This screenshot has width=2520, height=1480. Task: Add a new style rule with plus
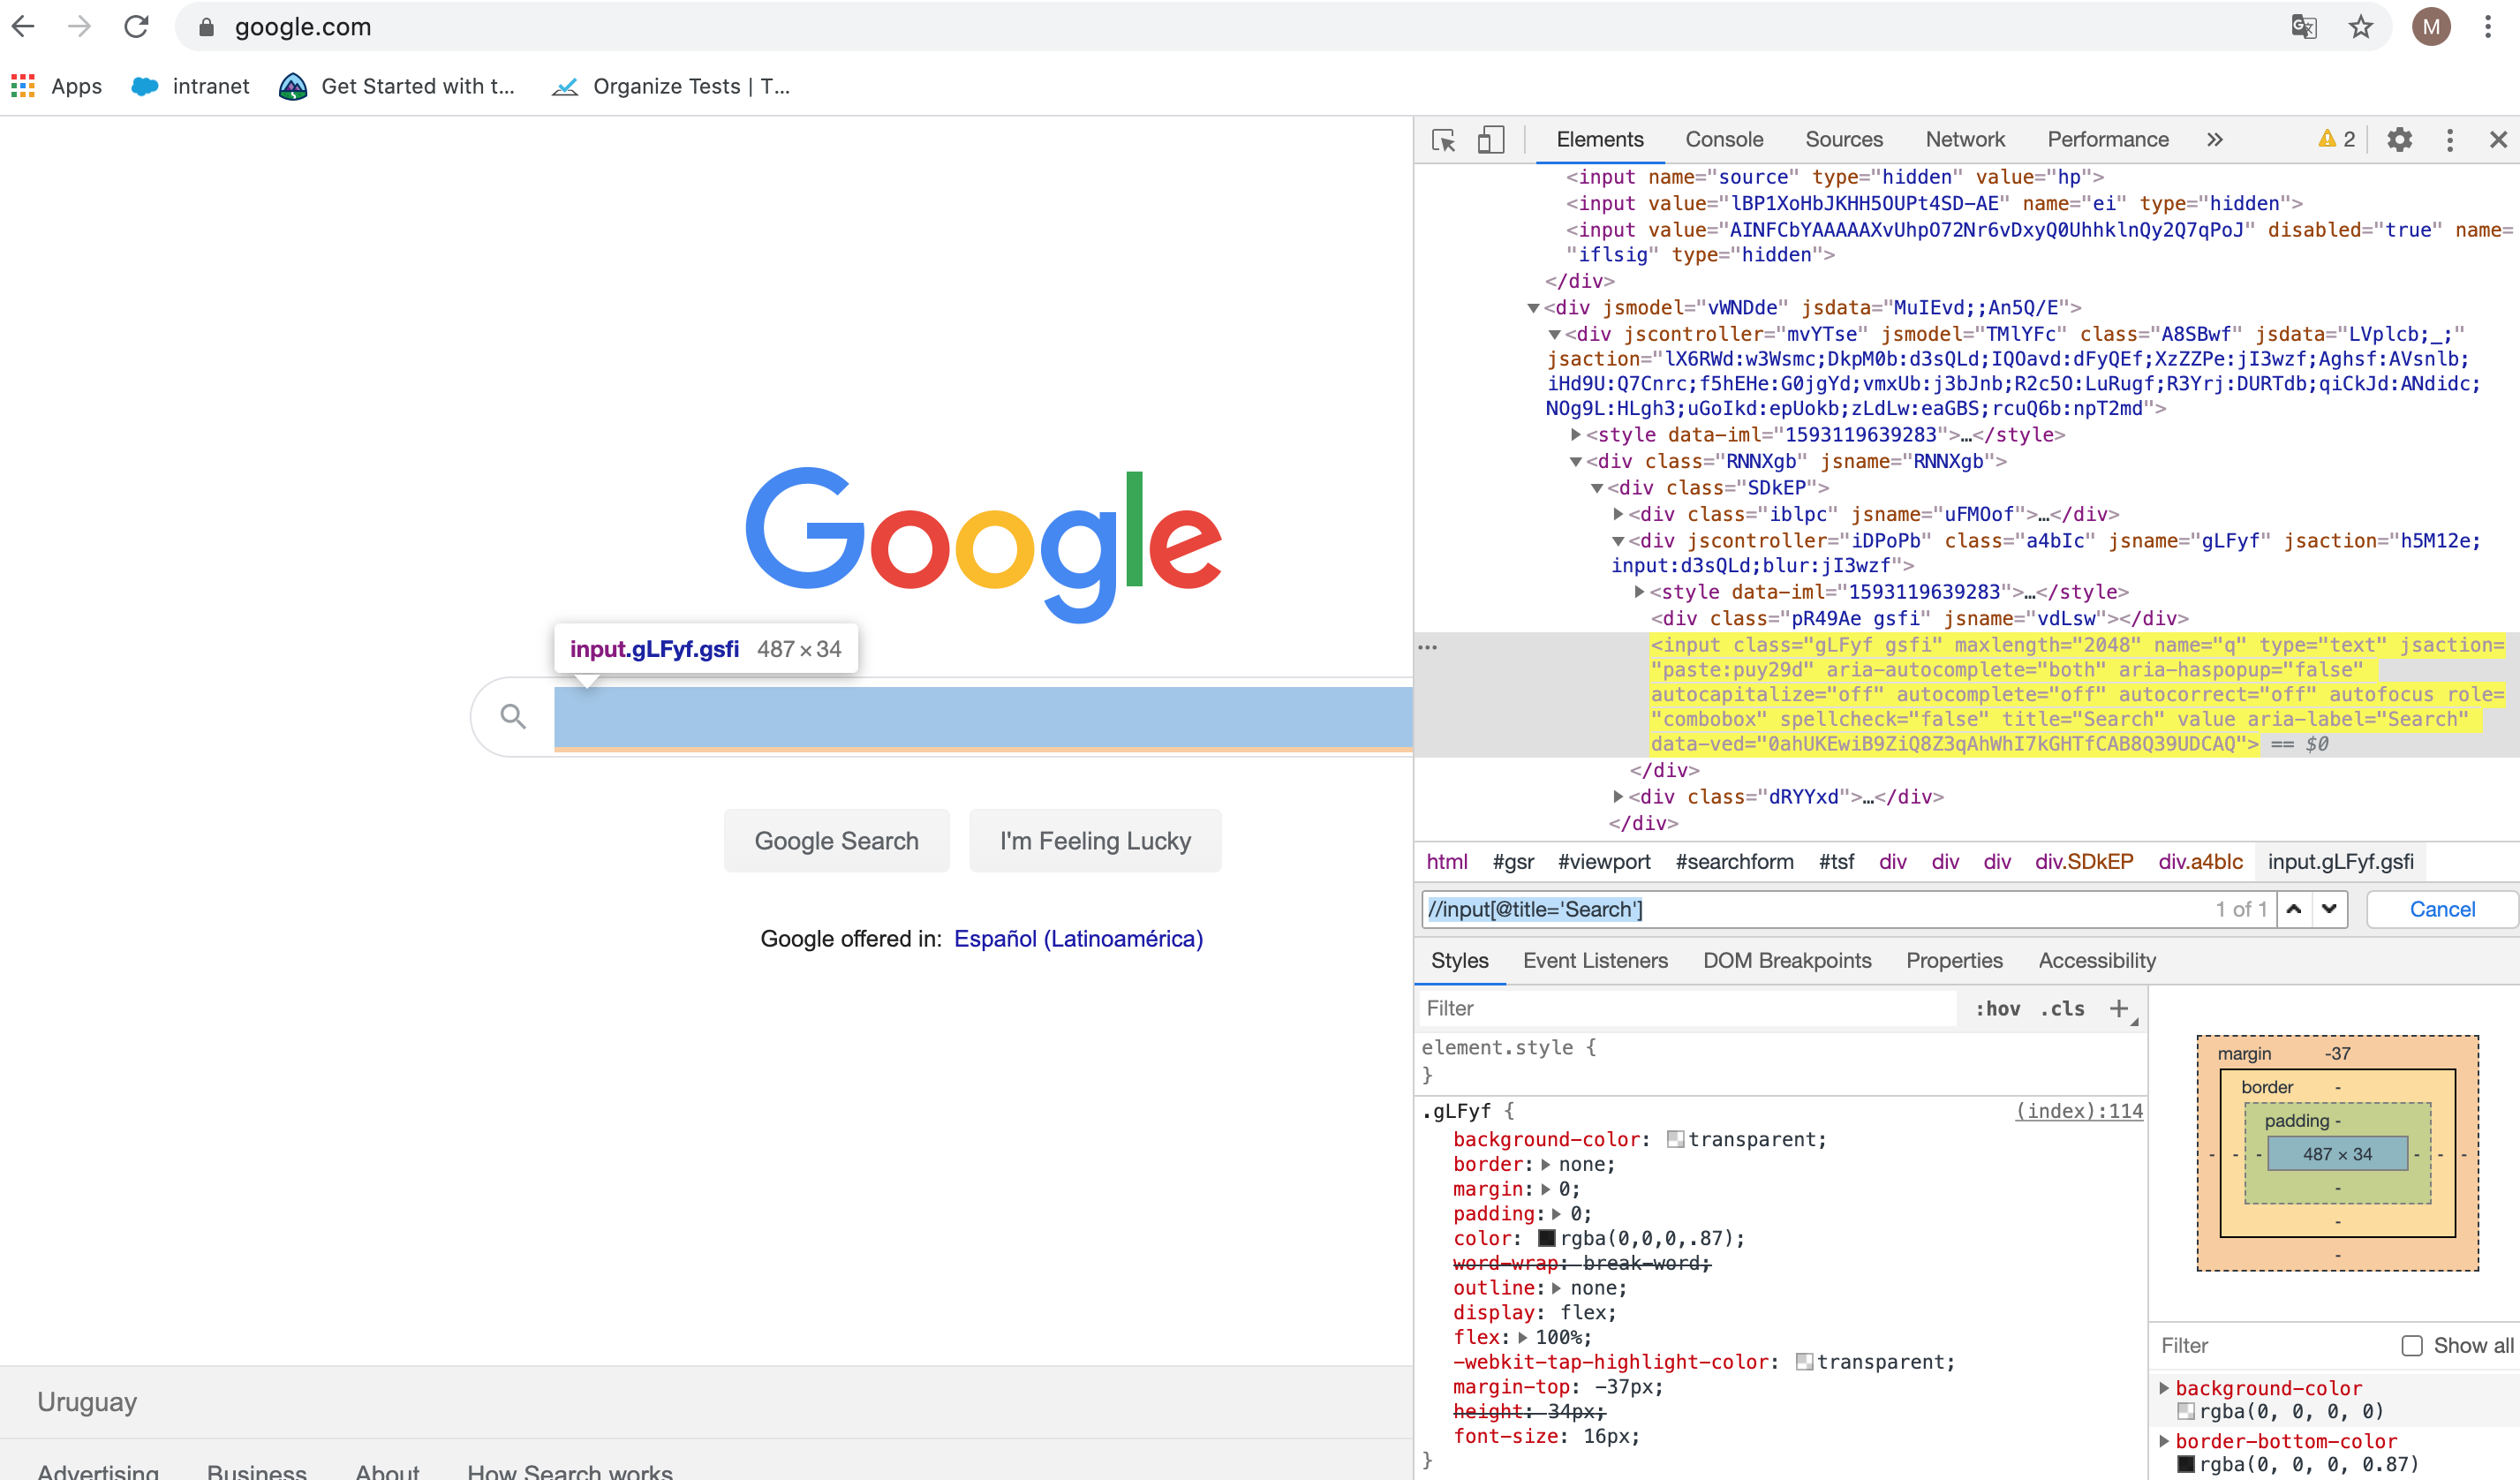(2118, 1009)
